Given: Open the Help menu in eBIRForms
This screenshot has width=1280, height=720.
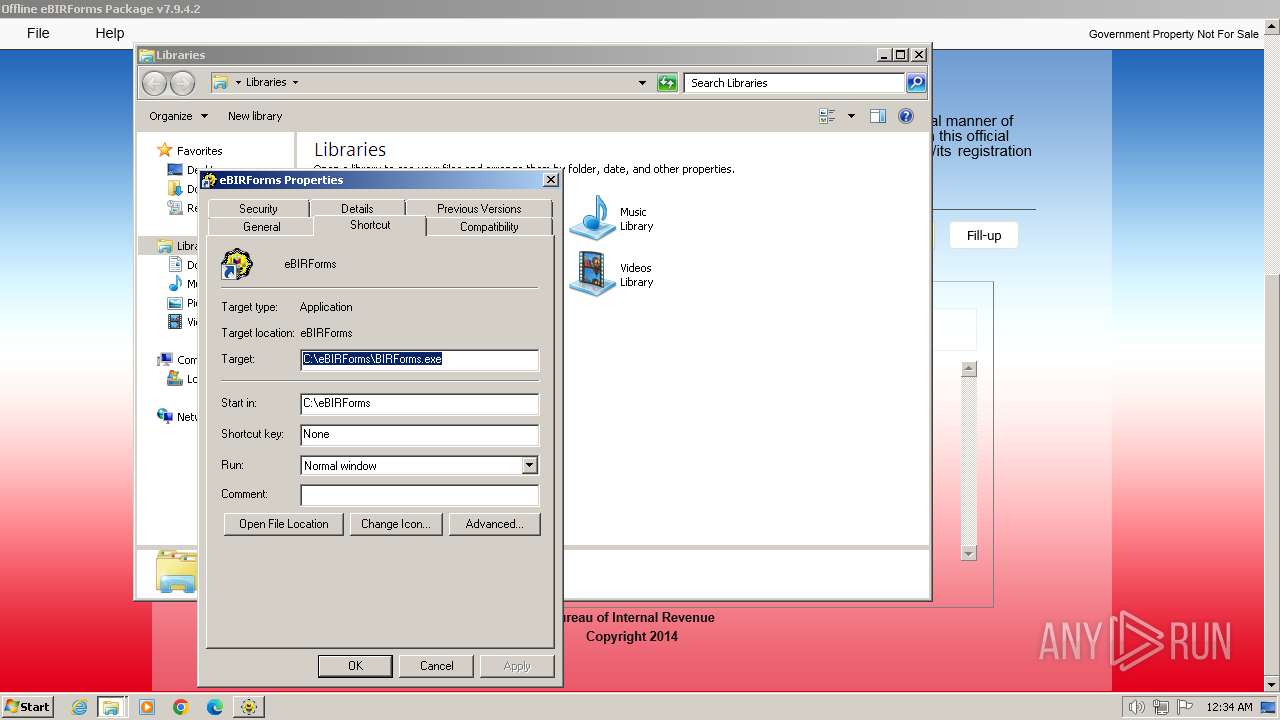Looking at the screenshot, I should (110, 33).
